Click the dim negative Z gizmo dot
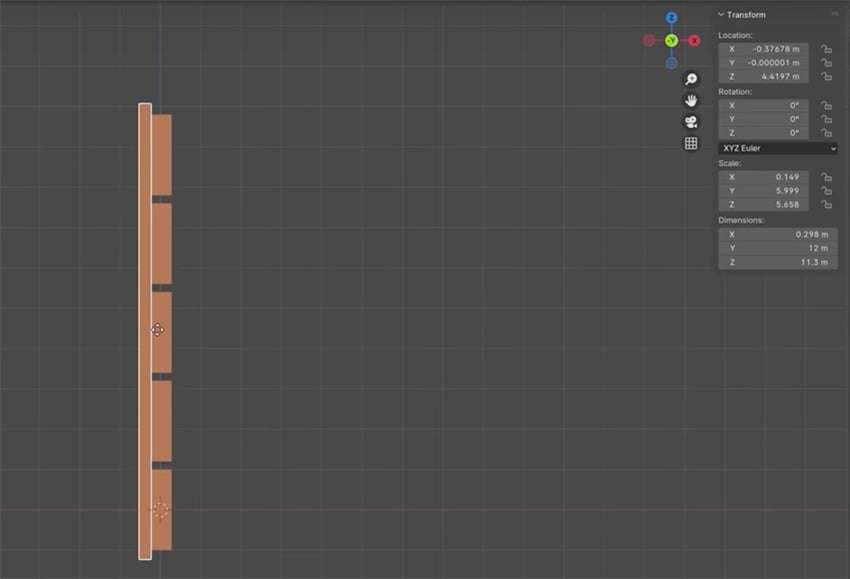This screenshot has height=579, width=850. click(672, 63)
